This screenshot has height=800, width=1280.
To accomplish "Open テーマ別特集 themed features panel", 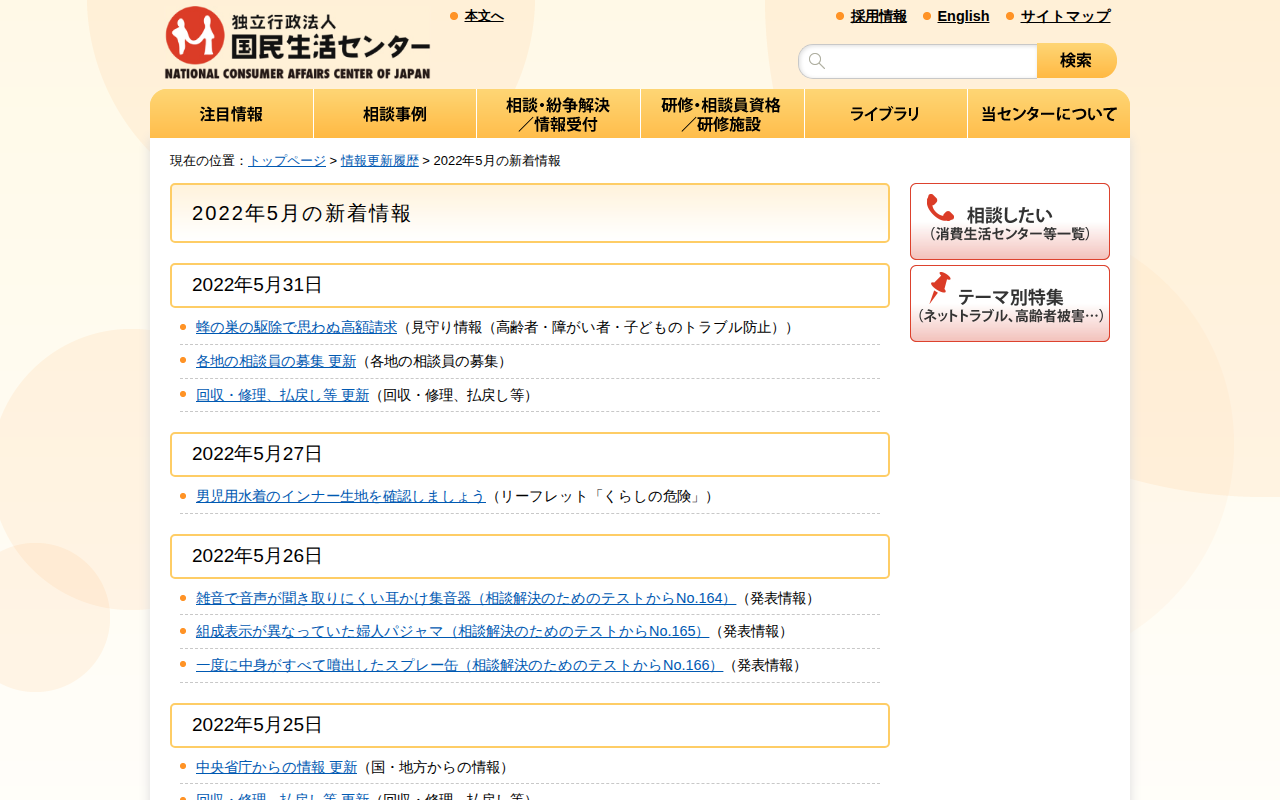I will click(x=1009, y=303).
